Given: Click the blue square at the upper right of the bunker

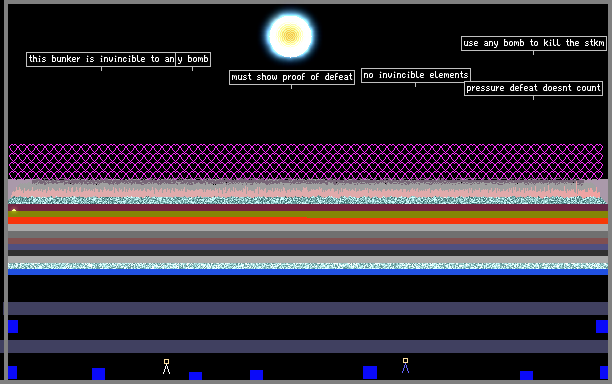Looking at the screenshot, I should [602, 326].
